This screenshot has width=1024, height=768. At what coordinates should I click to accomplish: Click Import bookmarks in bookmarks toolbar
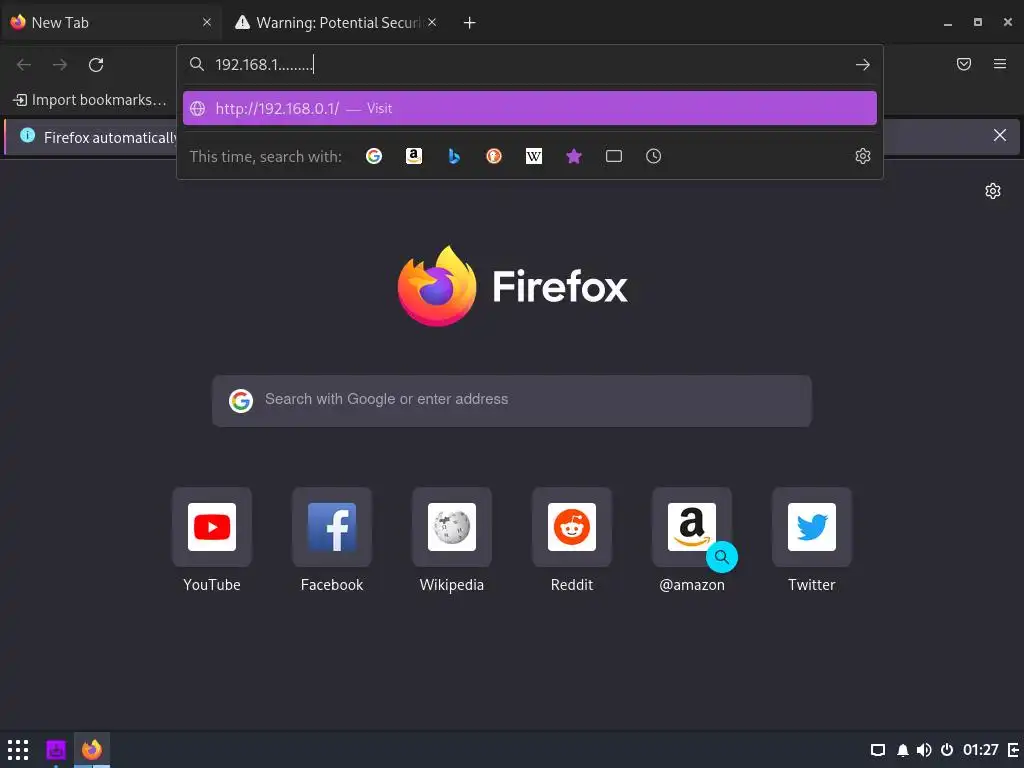pos(90,100)
